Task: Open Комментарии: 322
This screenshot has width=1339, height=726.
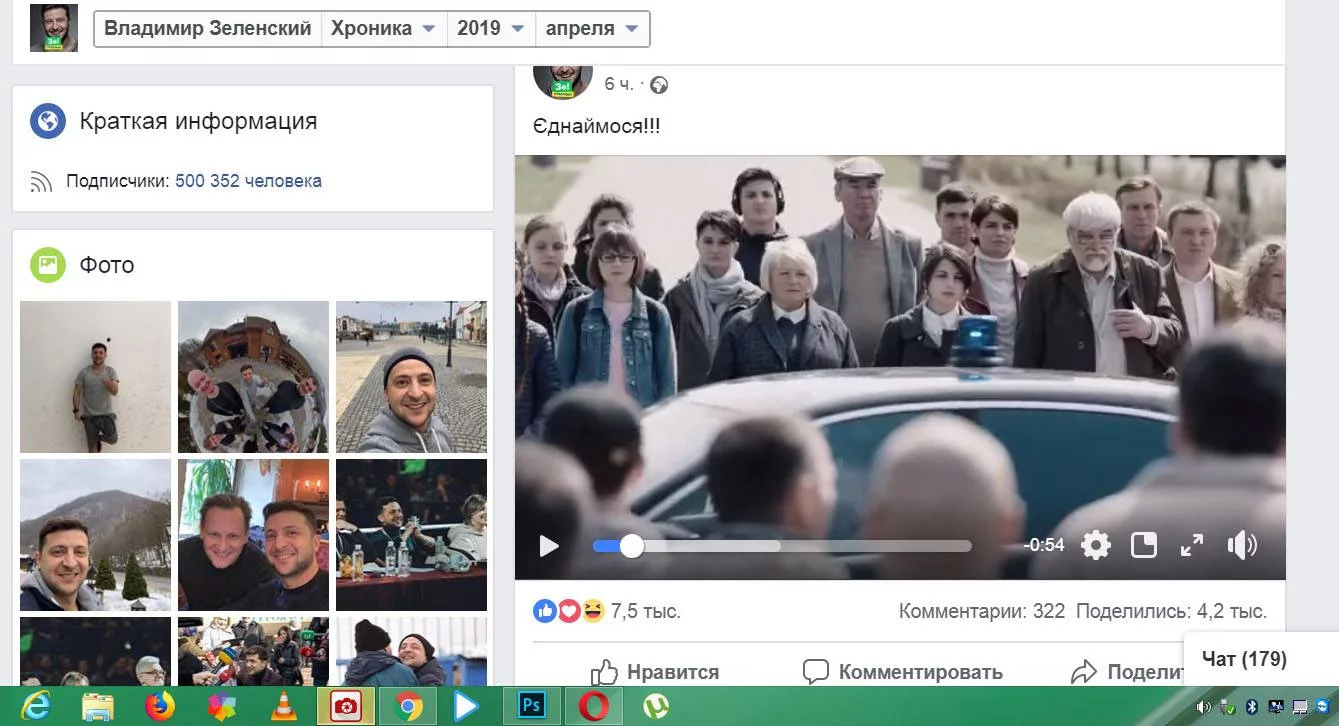Action: pos(982,611)
